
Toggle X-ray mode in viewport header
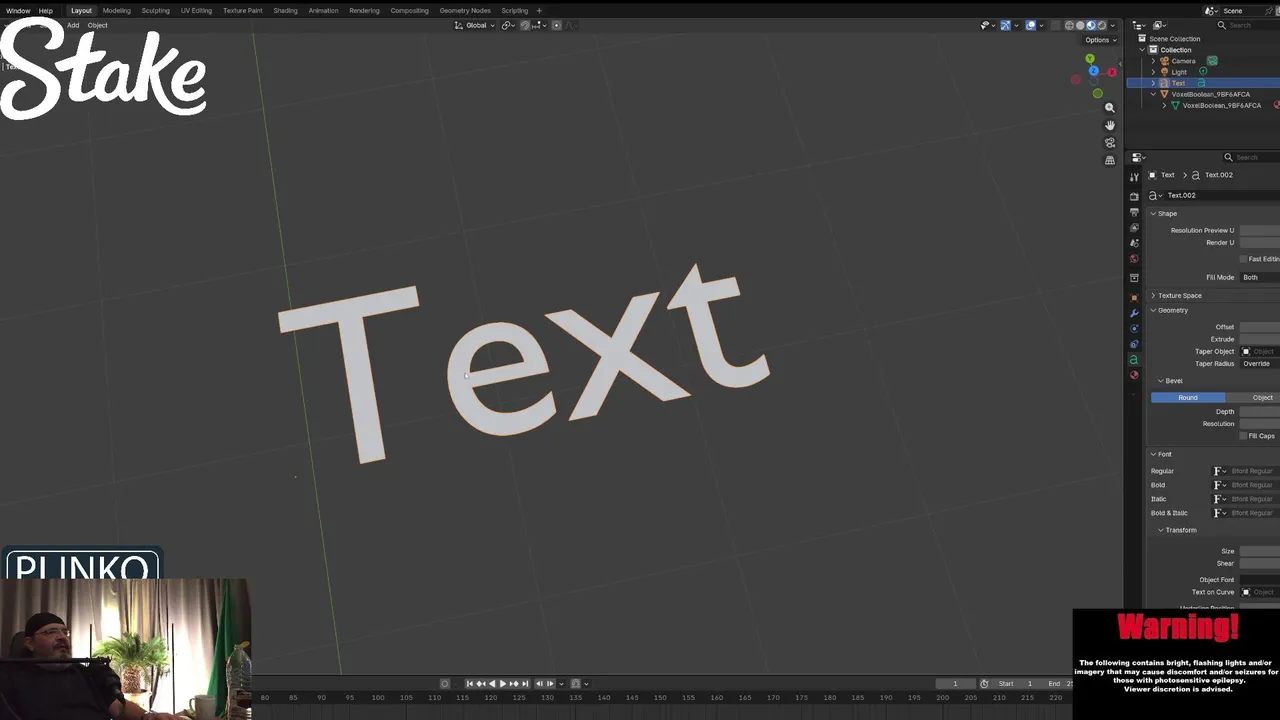[1055, 25]
